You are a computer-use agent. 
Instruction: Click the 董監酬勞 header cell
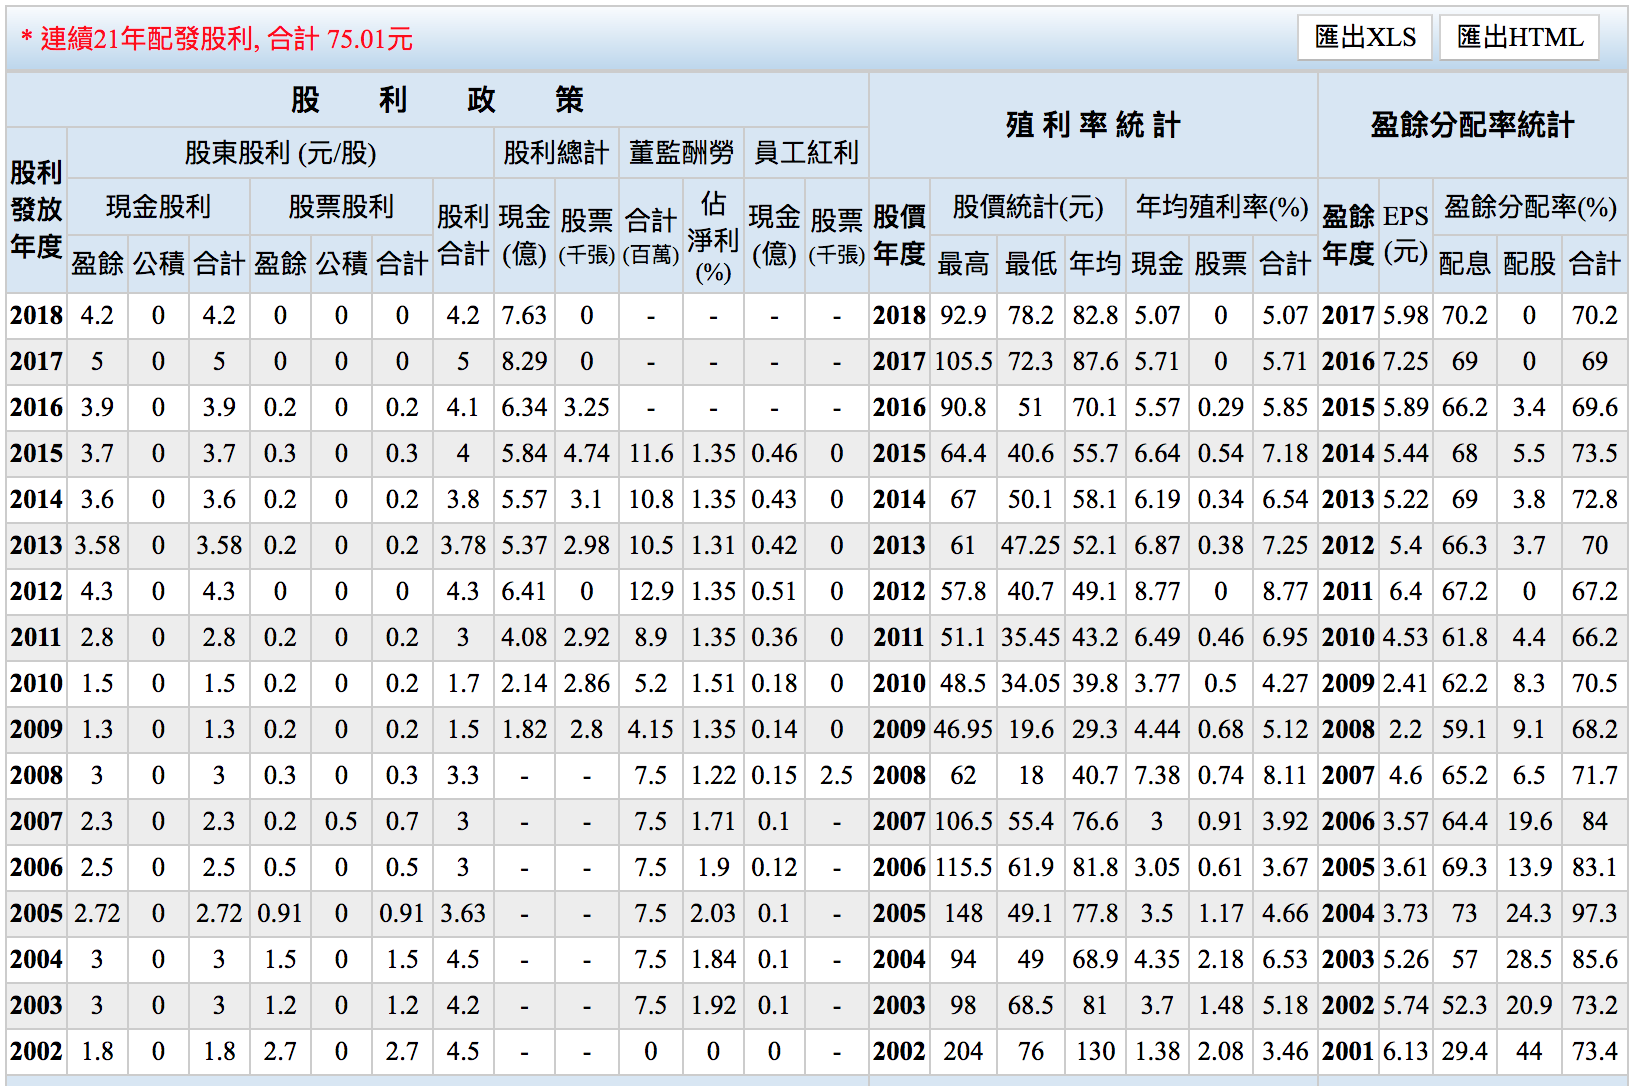tap(681, 153)
